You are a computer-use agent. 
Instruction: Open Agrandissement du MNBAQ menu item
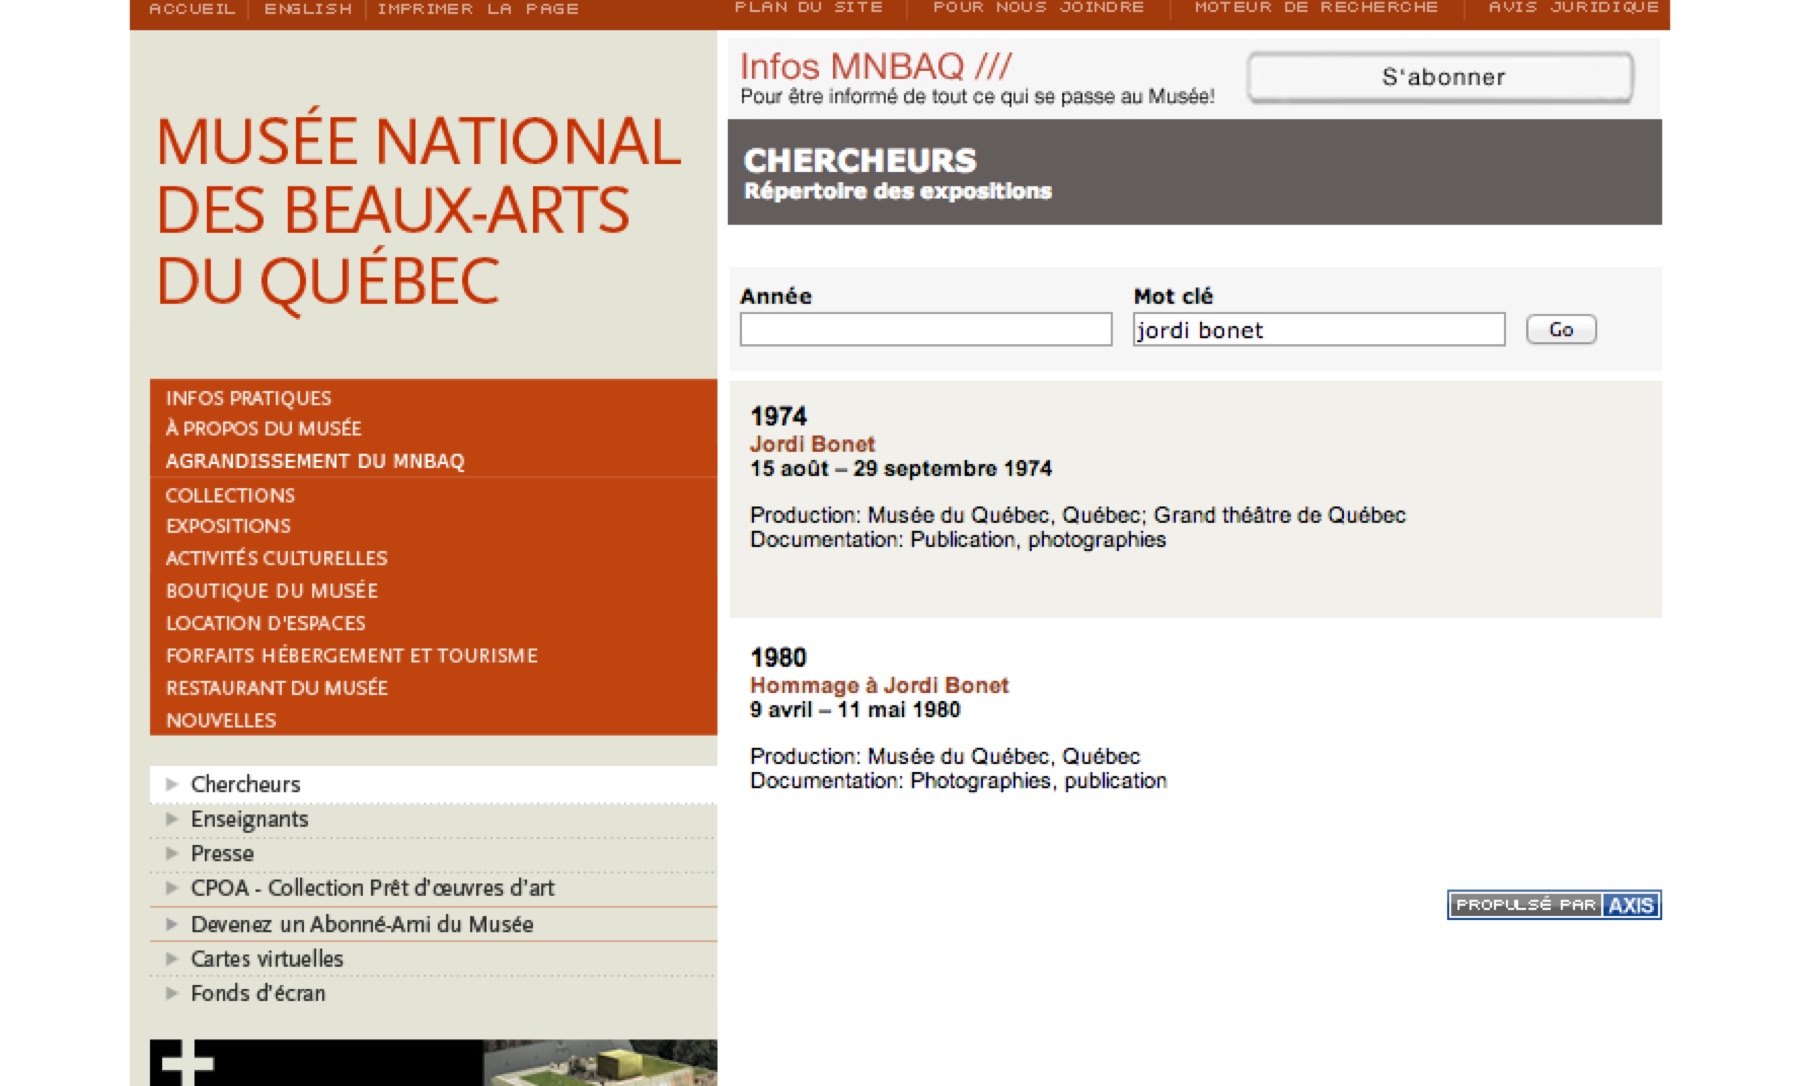315,461
